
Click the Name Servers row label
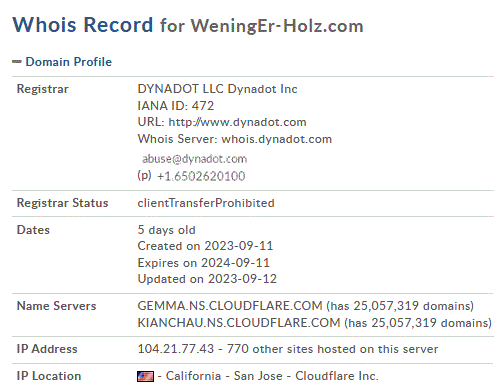click(x=56, y=306)
